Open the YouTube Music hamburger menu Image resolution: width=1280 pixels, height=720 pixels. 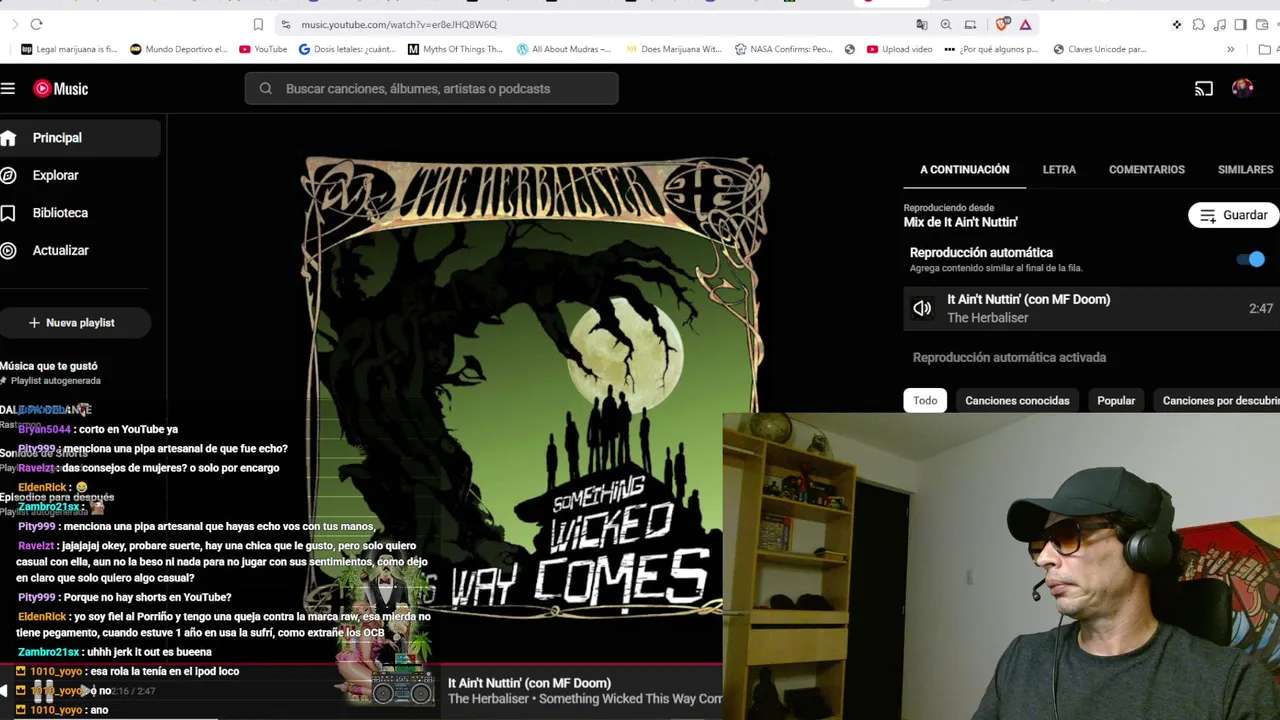coord(8,88)
